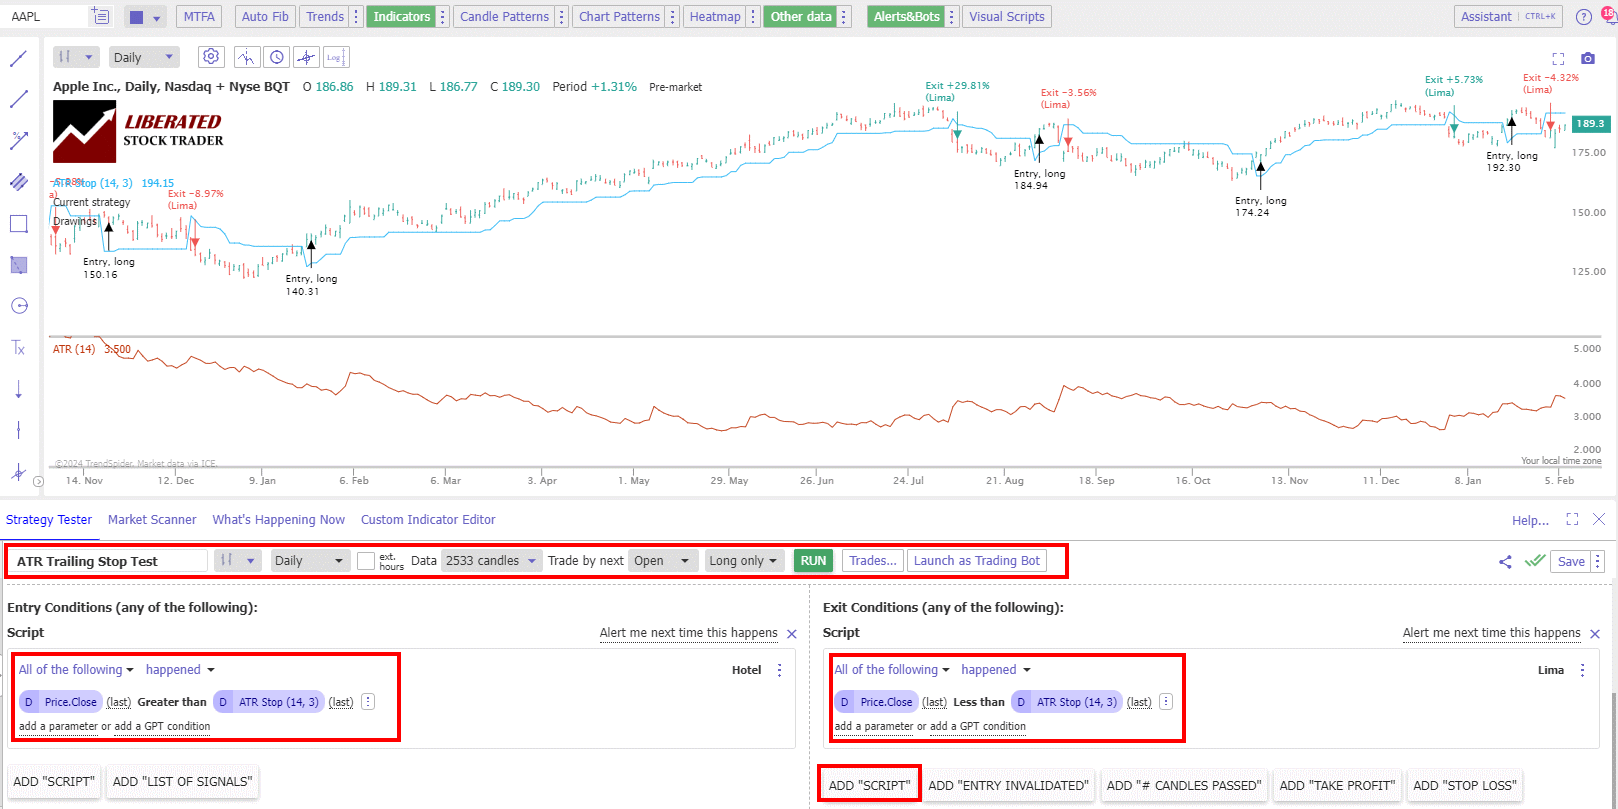Toggle the crosshair tool icon
The height and width of the screenshot is (809, 1618).
point(306,57)
